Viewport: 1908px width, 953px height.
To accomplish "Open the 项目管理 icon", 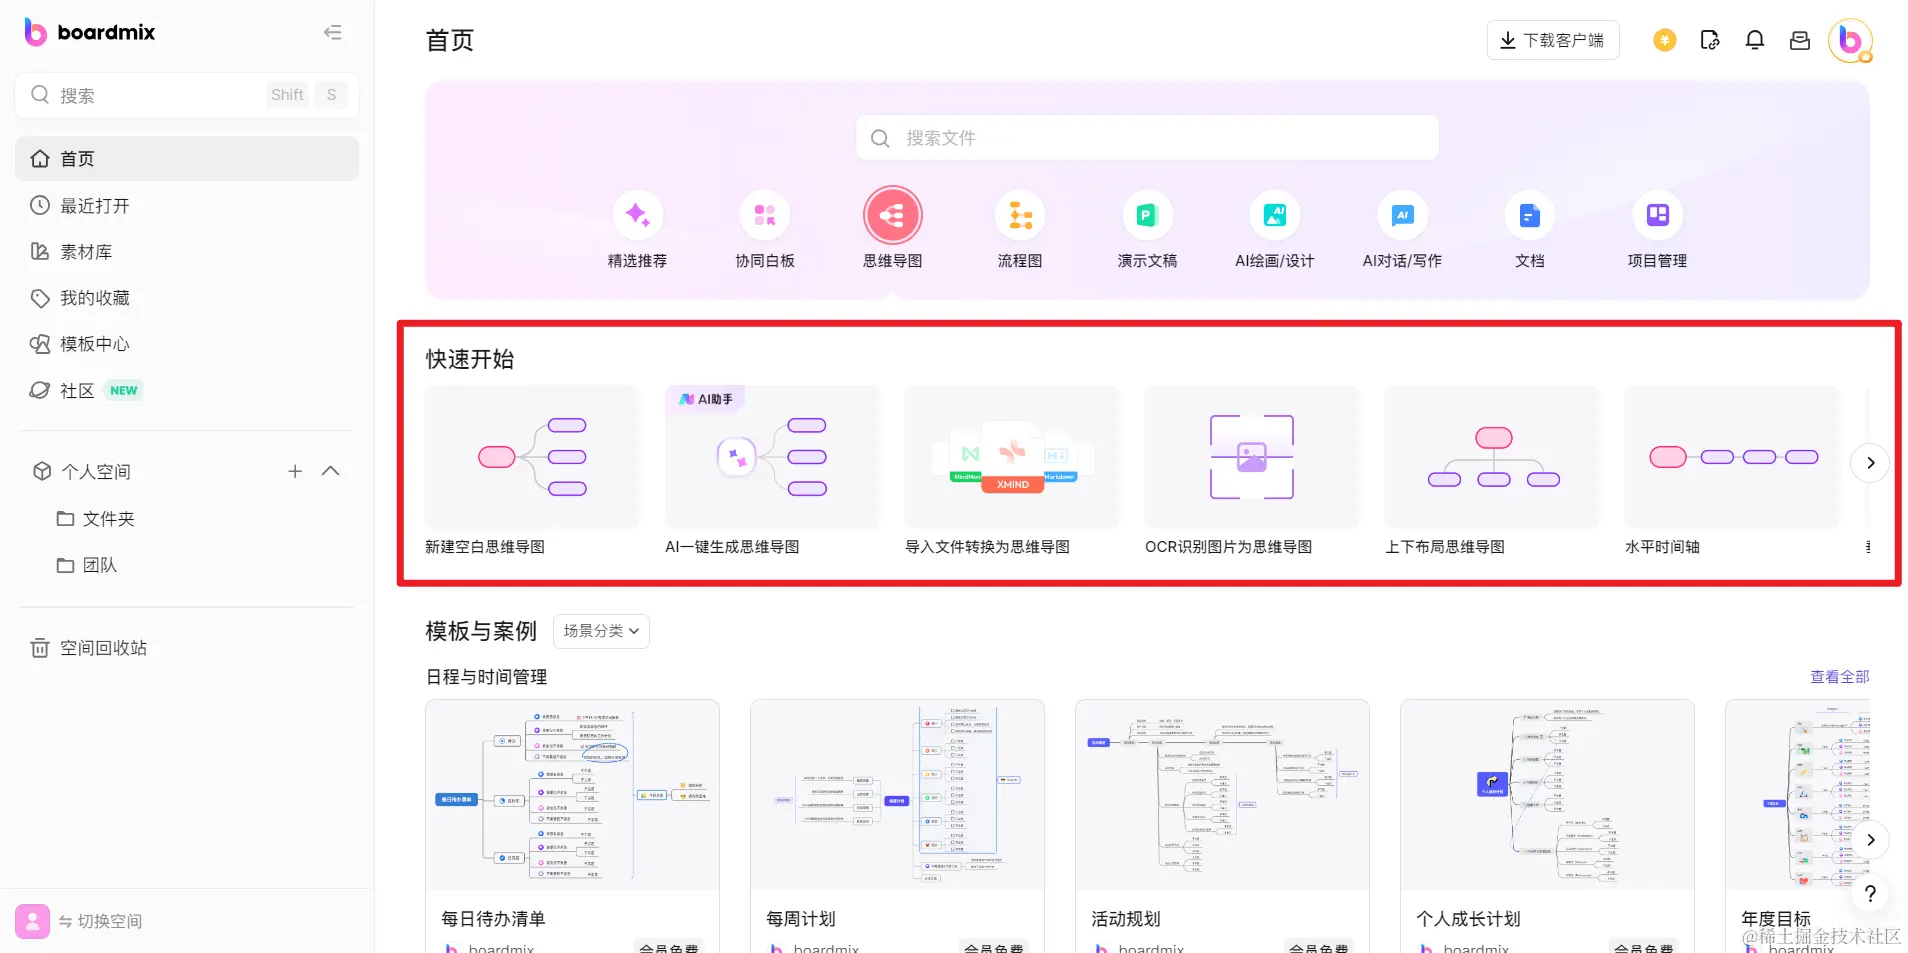I will click(x=1657, y=214).
